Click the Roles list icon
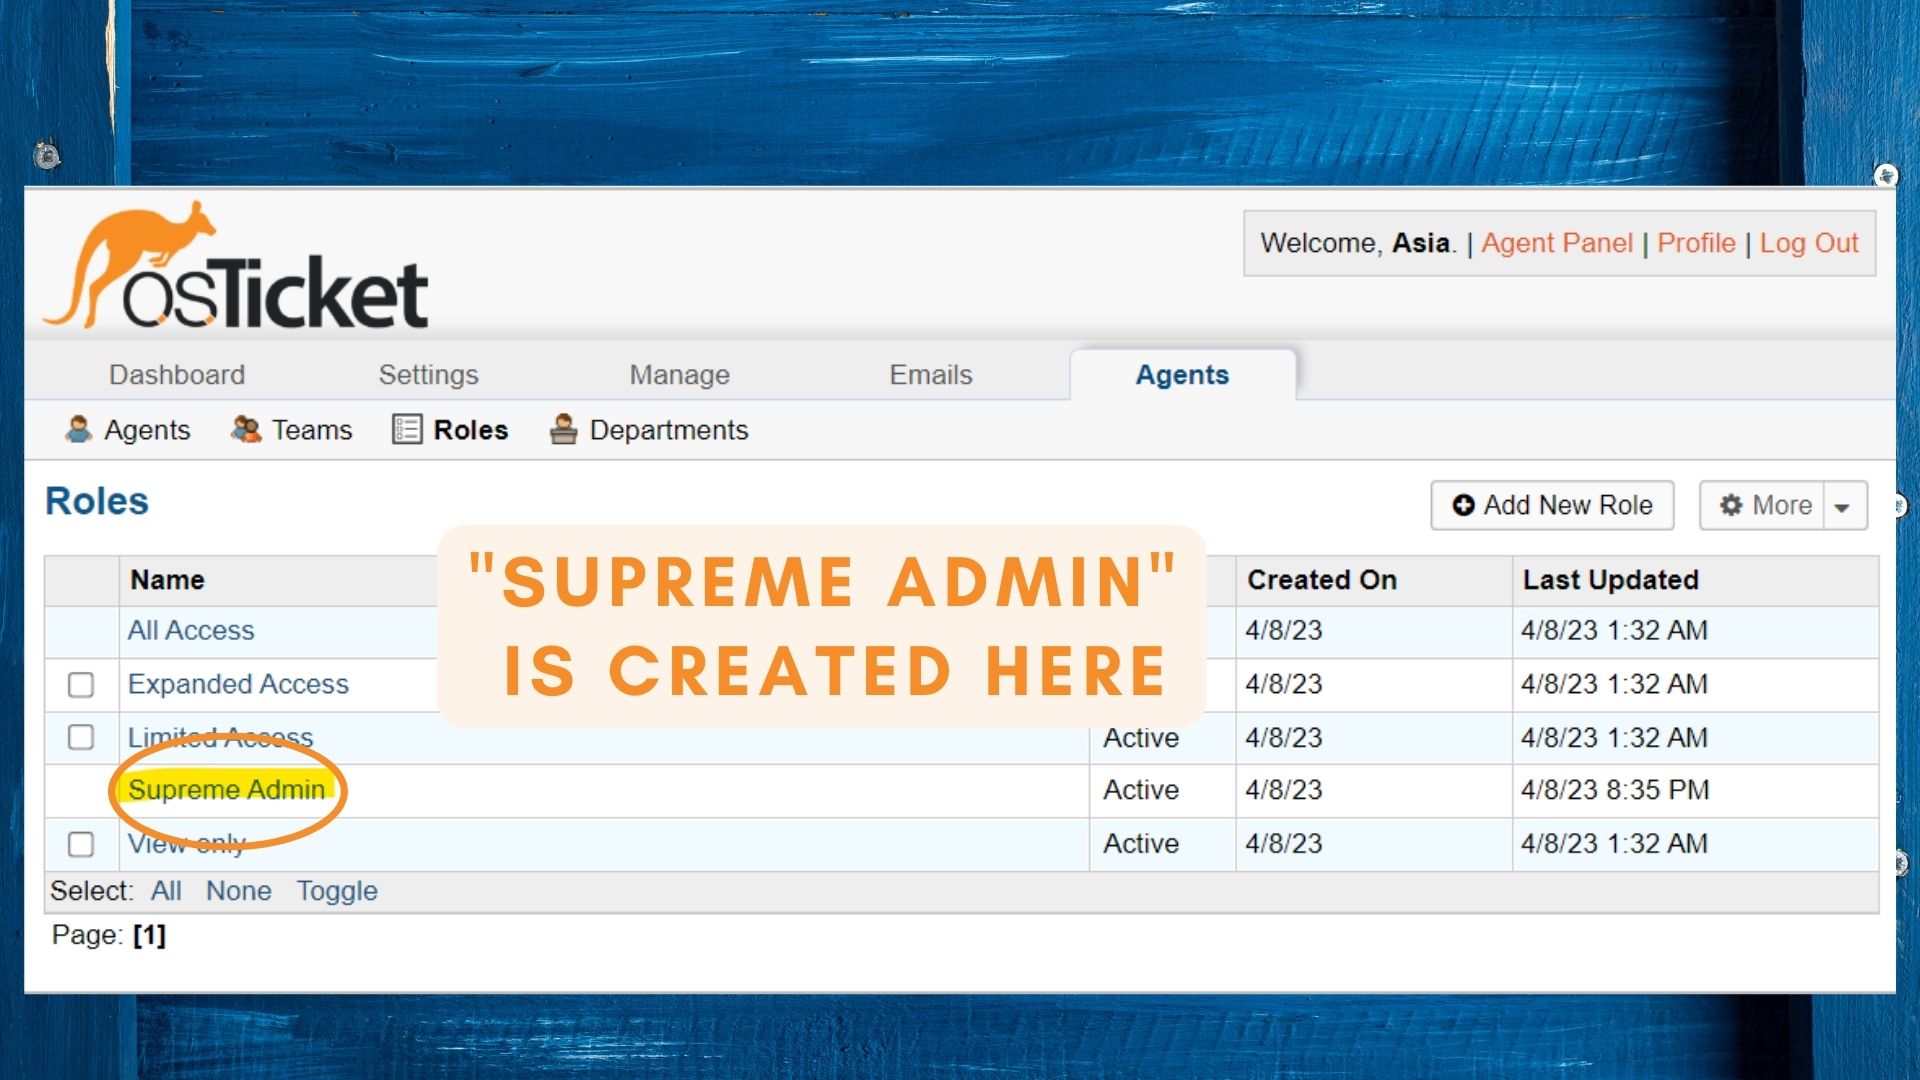Screen dimensions: 1920x1080 pyautogui.click(x=407, y=429)
